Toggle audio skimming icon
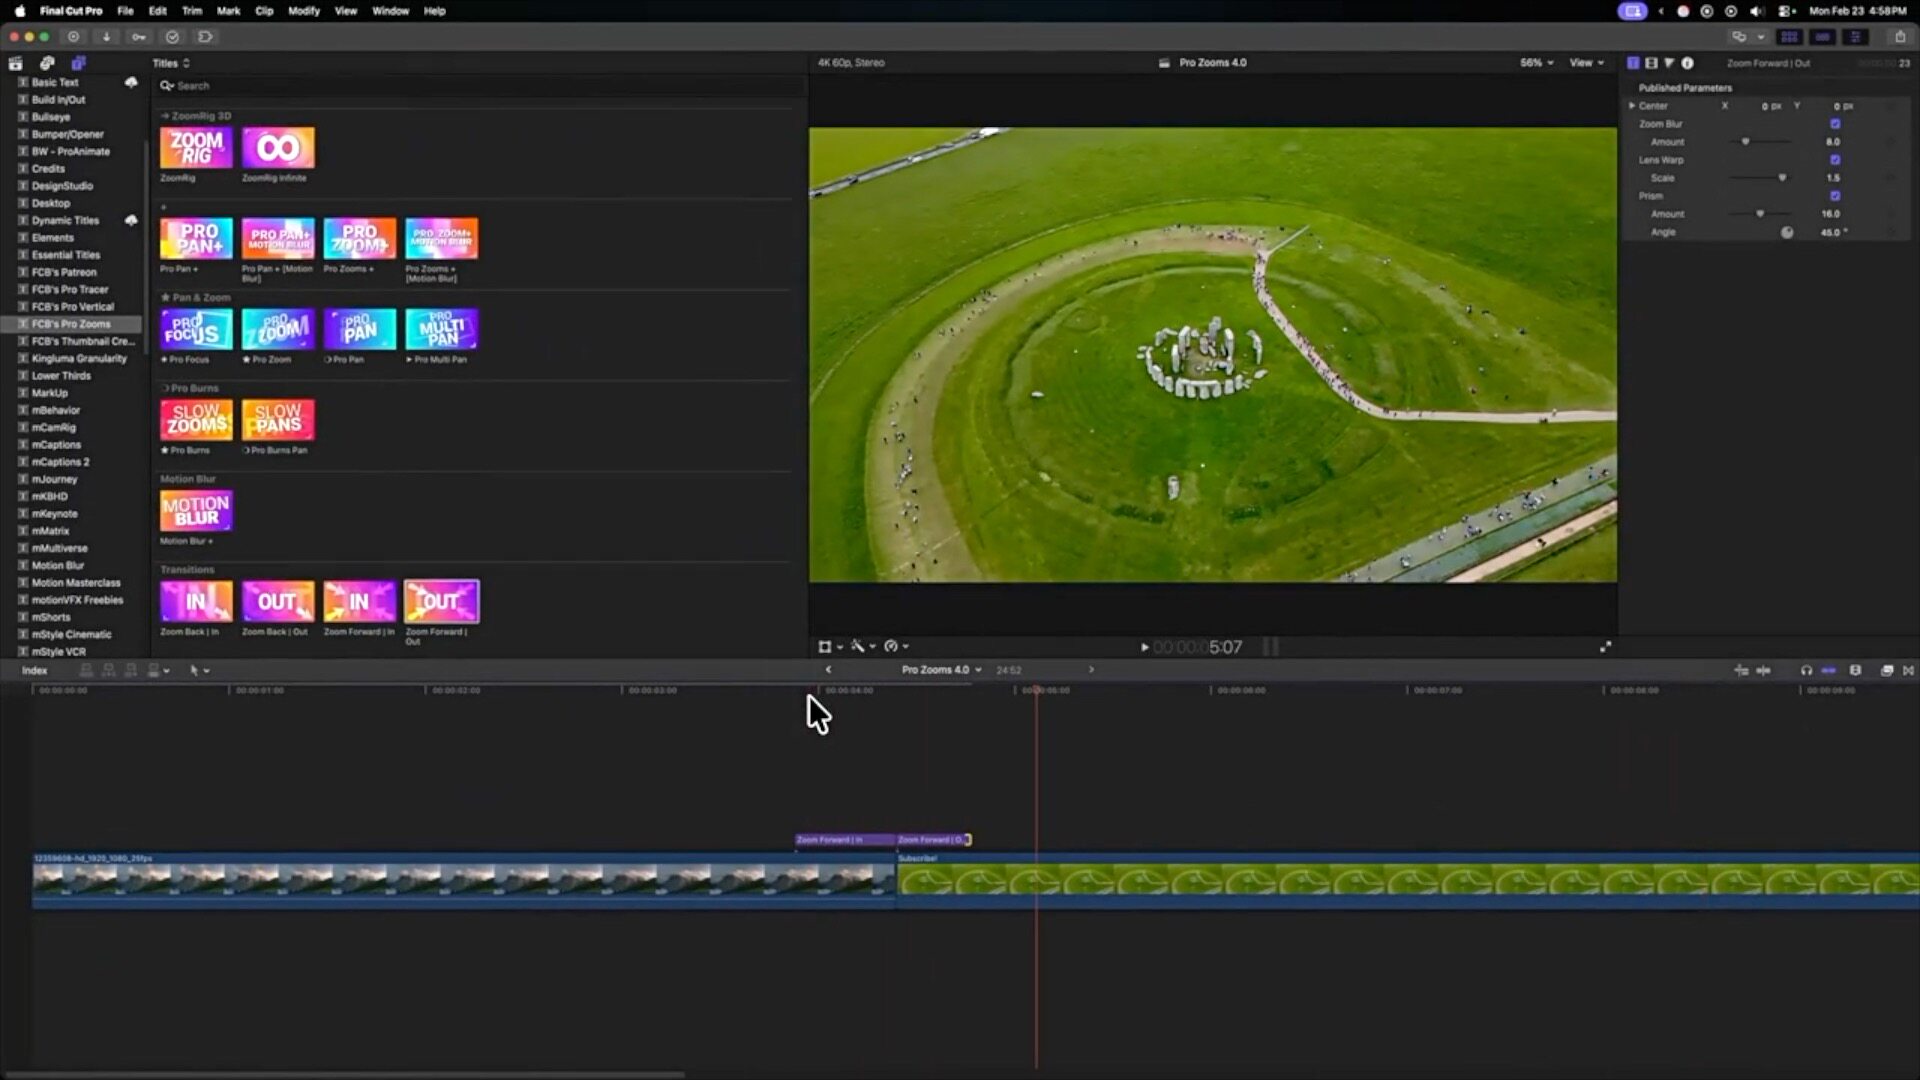The height and width of the screenshot is (1080, 1920). point(1763,670)
